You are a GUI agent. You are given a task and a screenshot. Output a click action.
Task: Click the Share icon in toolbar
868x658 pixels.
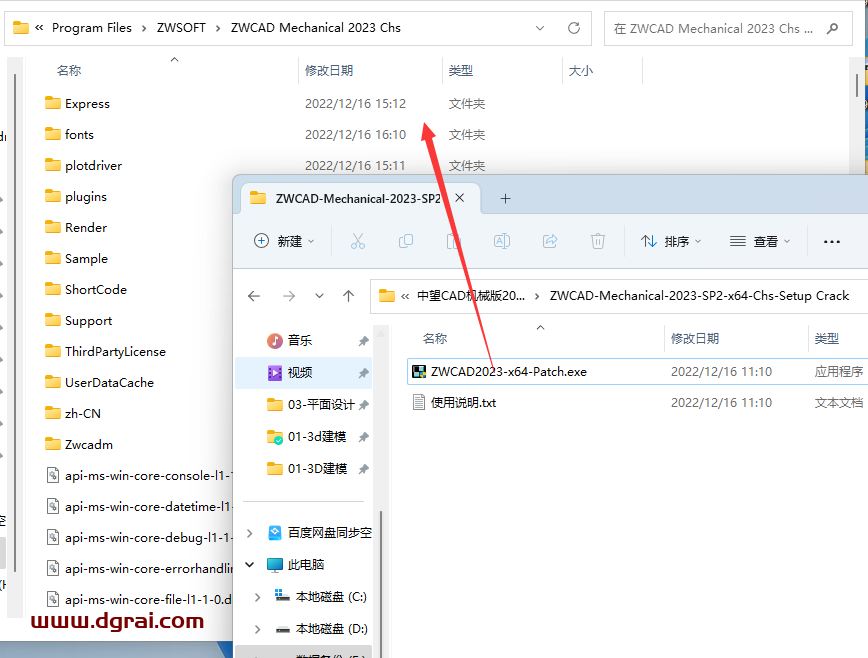click(550, 241)
